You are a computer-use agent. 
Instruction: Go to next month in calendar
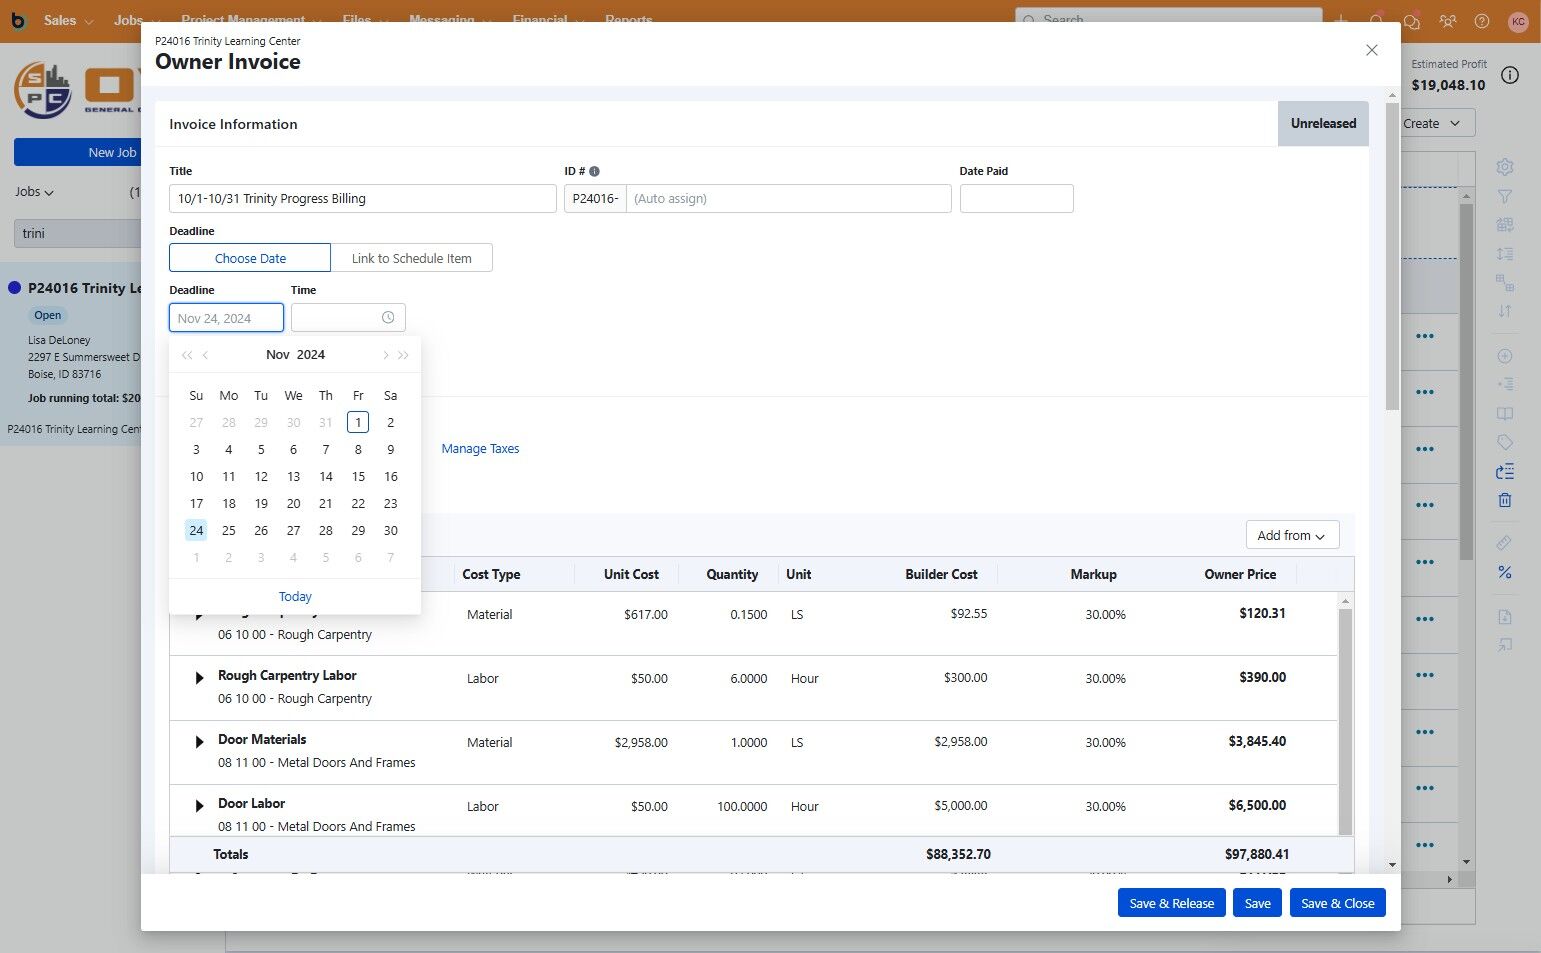point(385,355)
